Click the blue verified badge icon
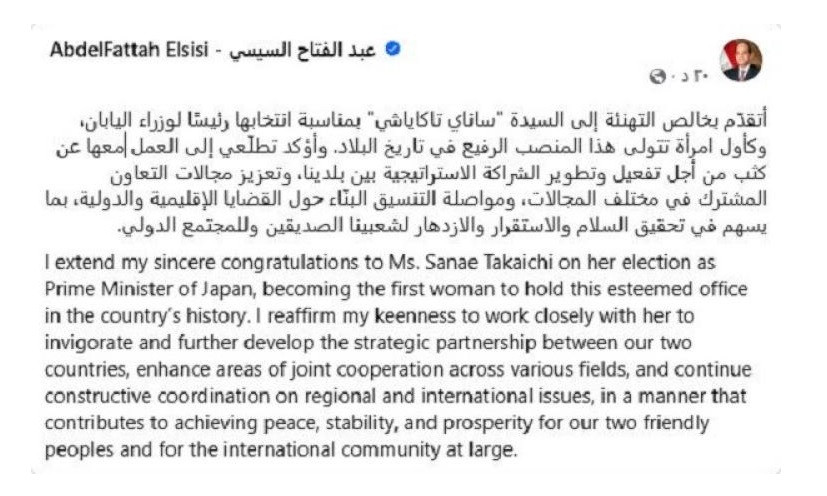The image size is (827, 496). pyautogui.click(x=393, y=49)
